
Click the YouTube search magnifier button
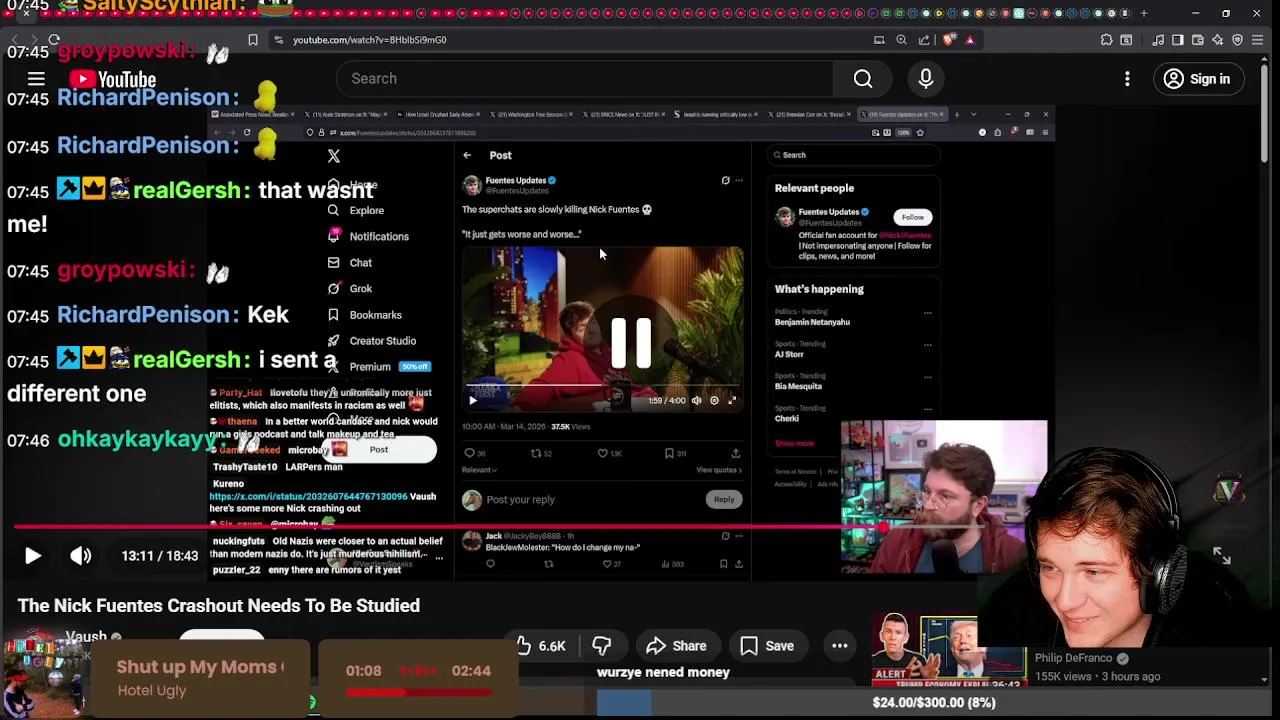tap(863, 78)
